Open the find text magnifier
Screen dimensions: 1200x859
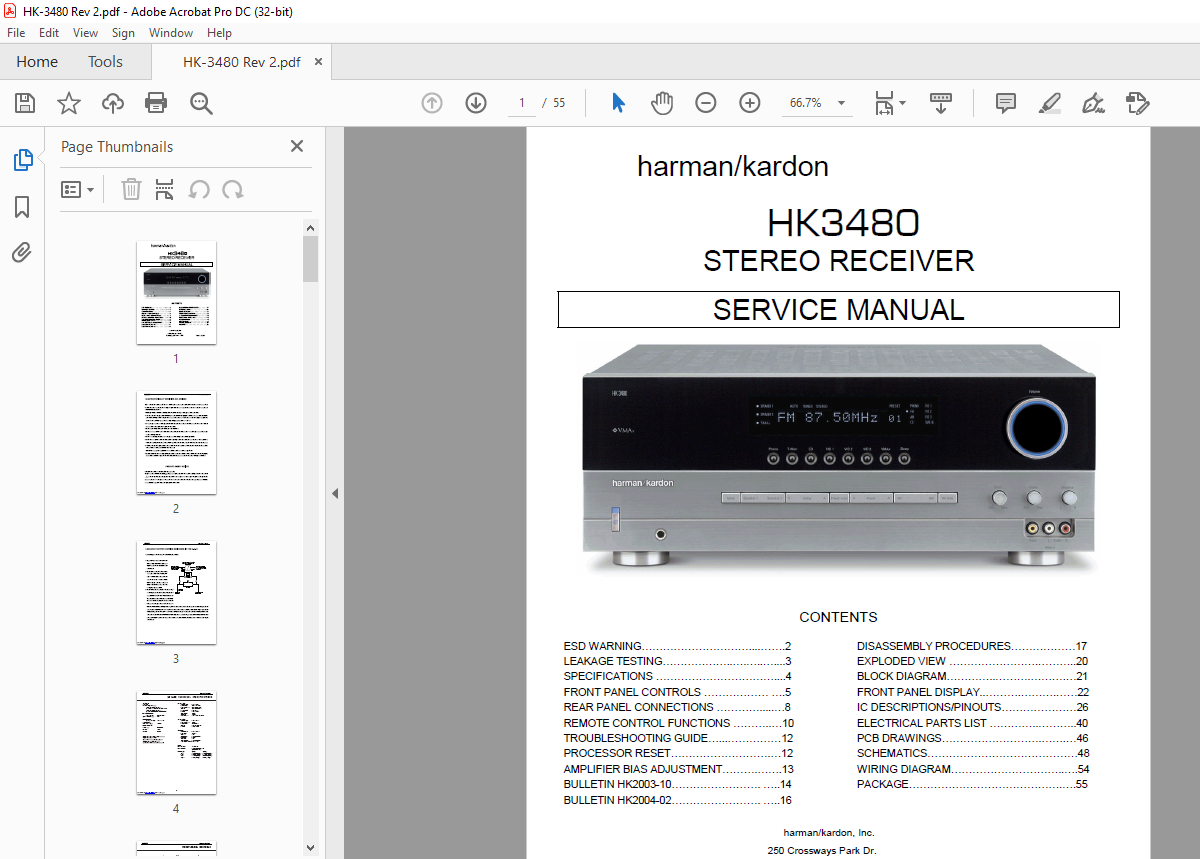pos(201,103)
